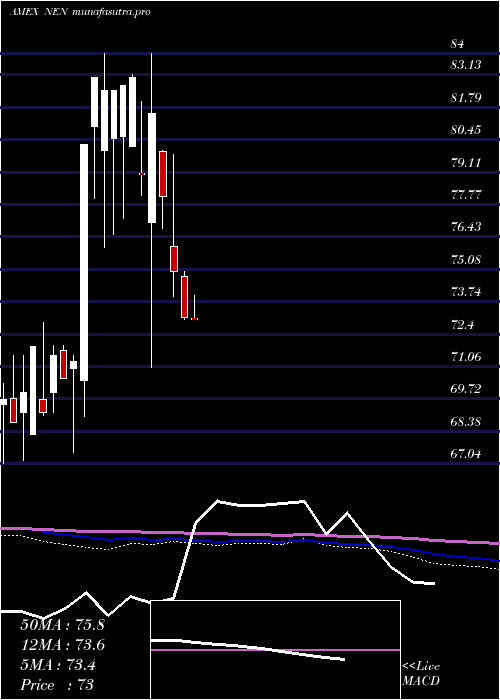Click the 69.72 price axis label
Screen dimensions: 500x700
click(x=466, y=389)
